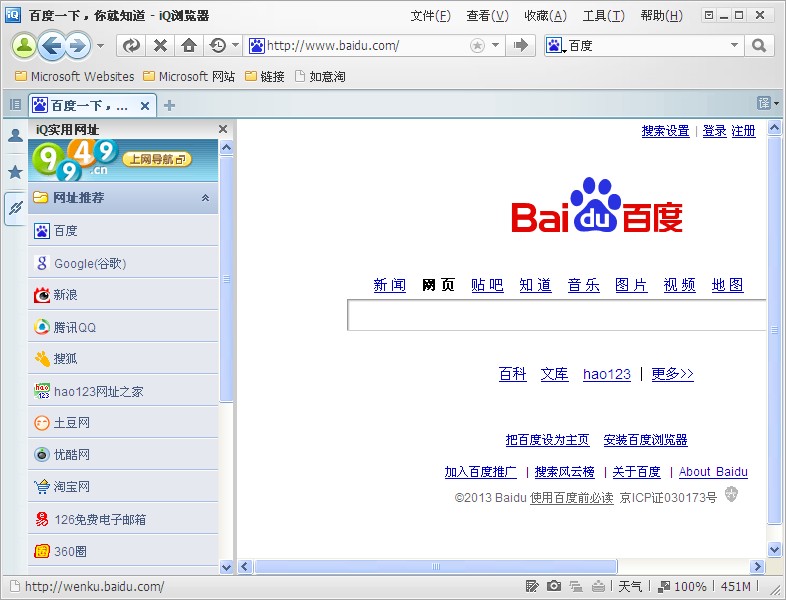Open sidebar links chain icon
The width and height of the screenshot is (786, 600).
pyautogui.click(x=16, y=208)
